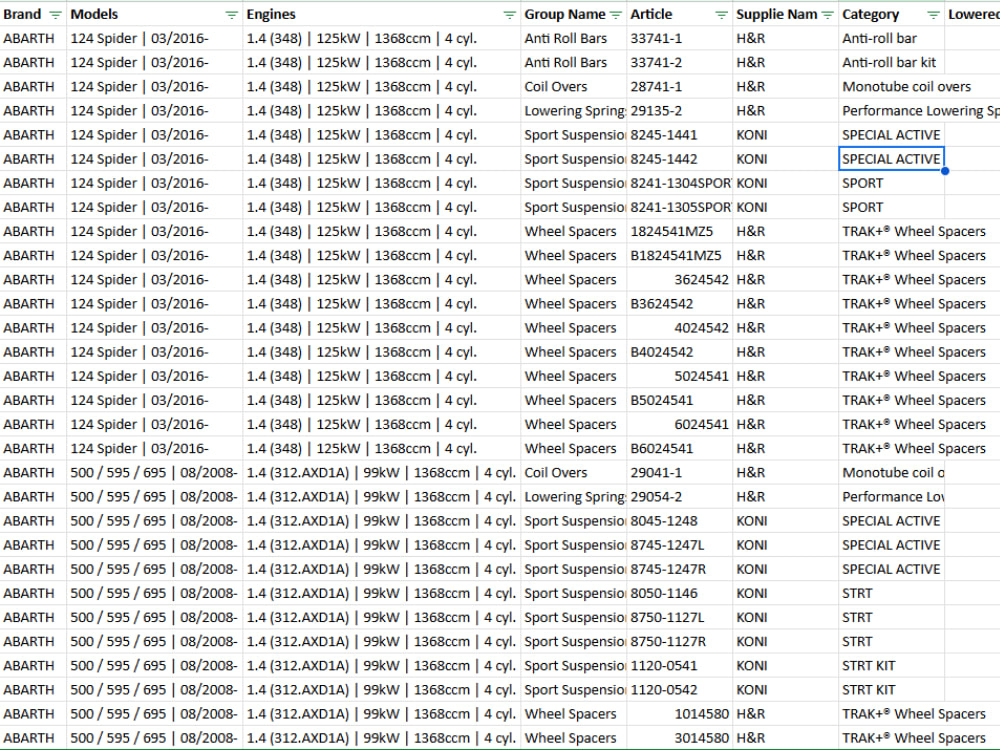Click the selected cell's blue fill handle
The height and width of the screenshot is (750, 1000).
click(x=945, y=171)
